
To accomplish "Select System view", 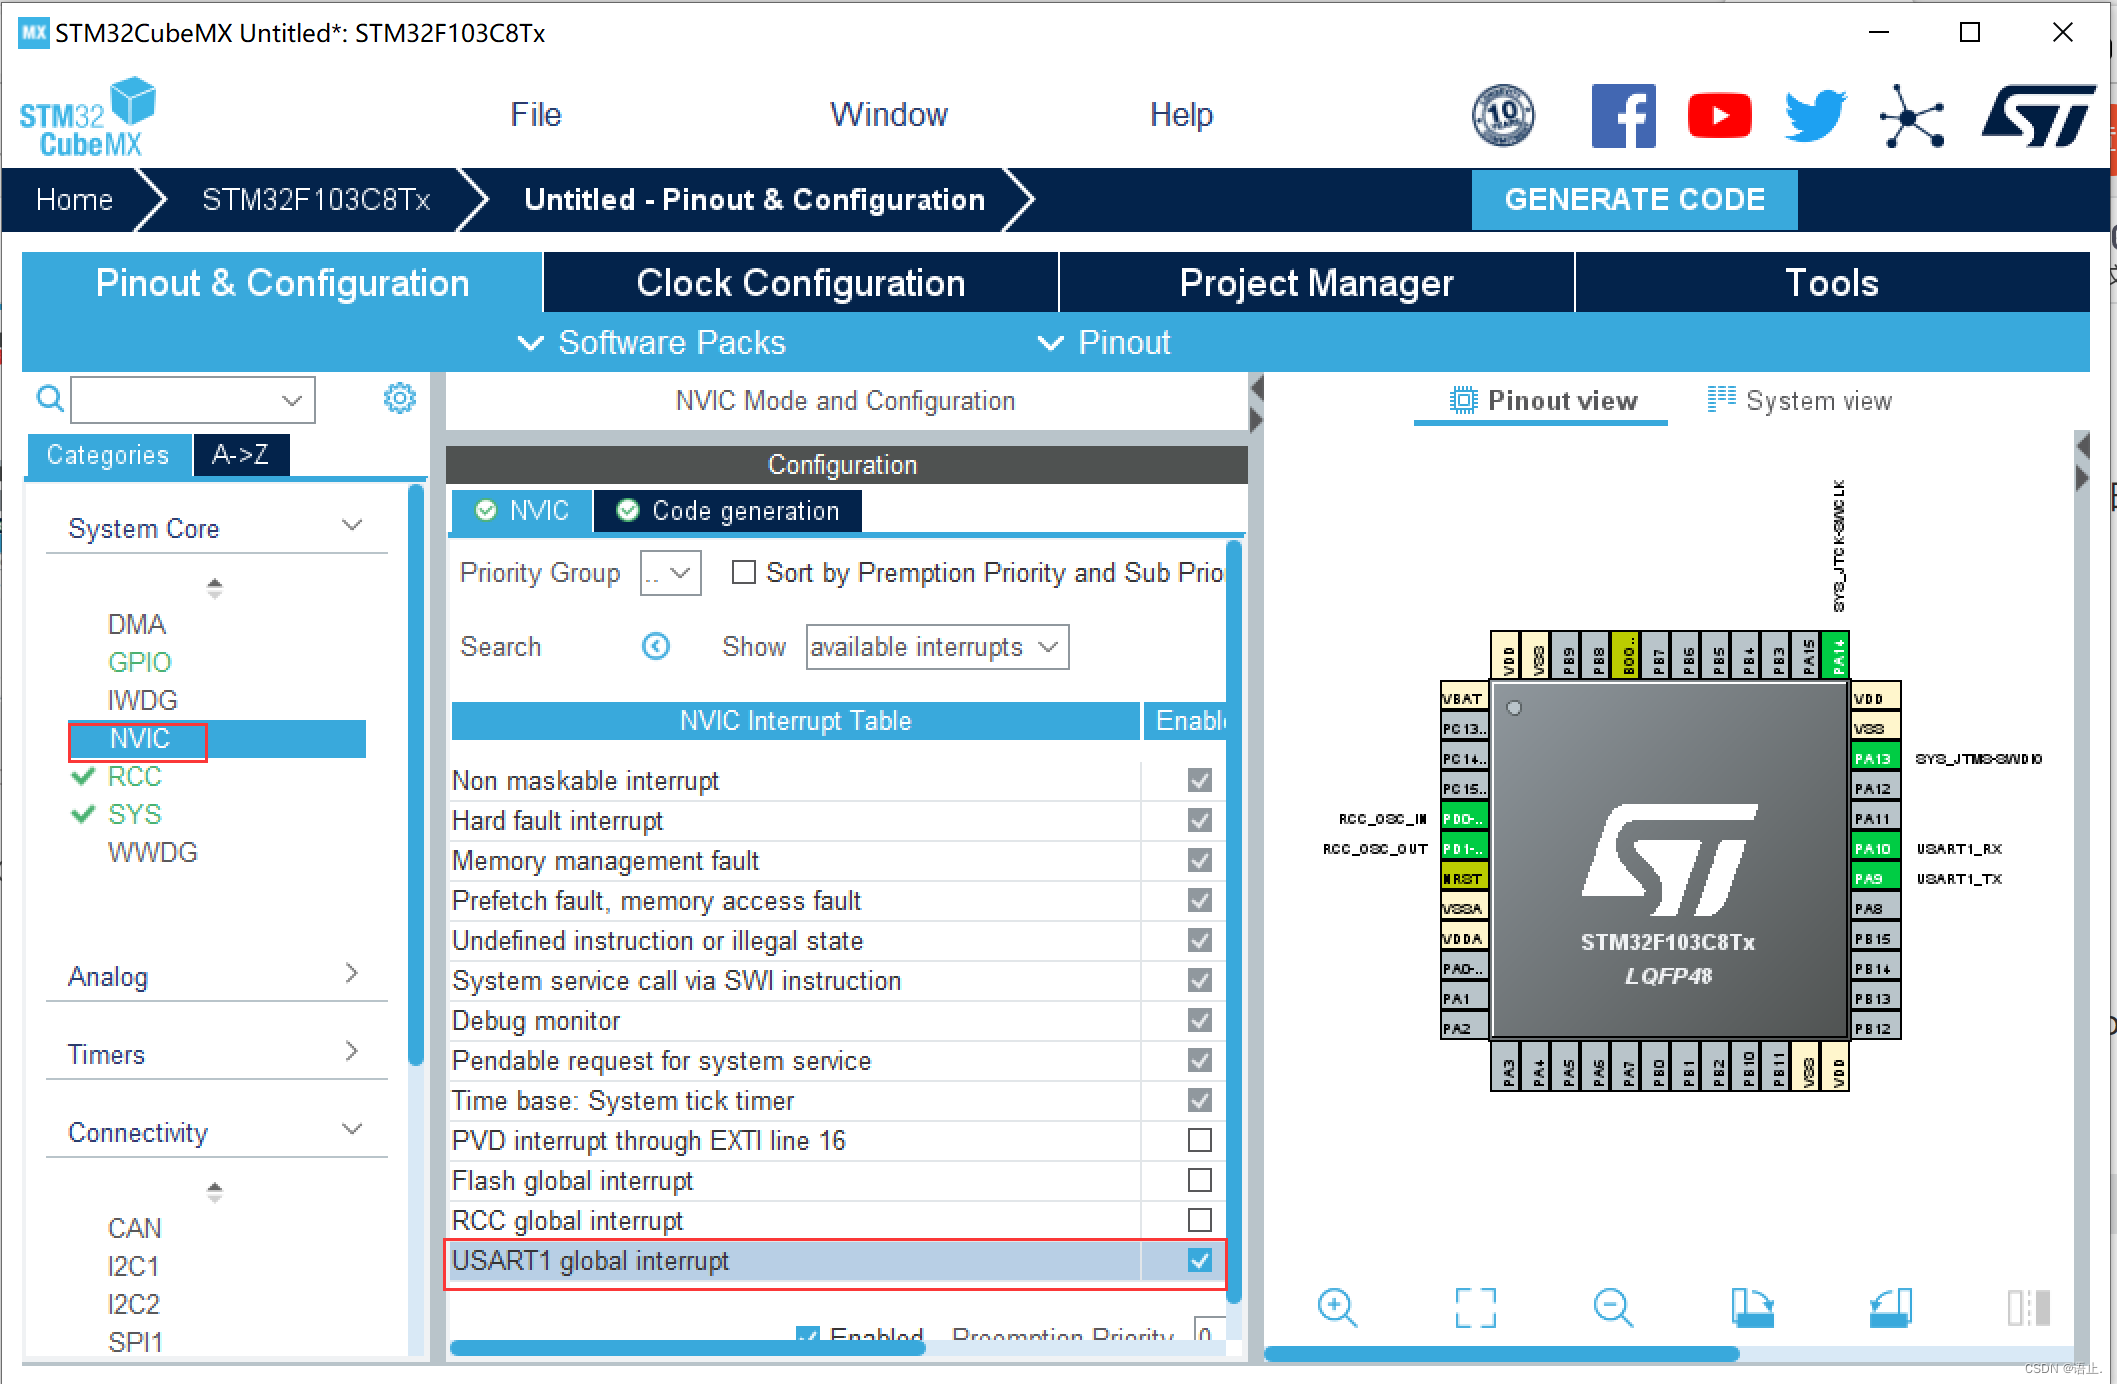I will (1800, 401).
